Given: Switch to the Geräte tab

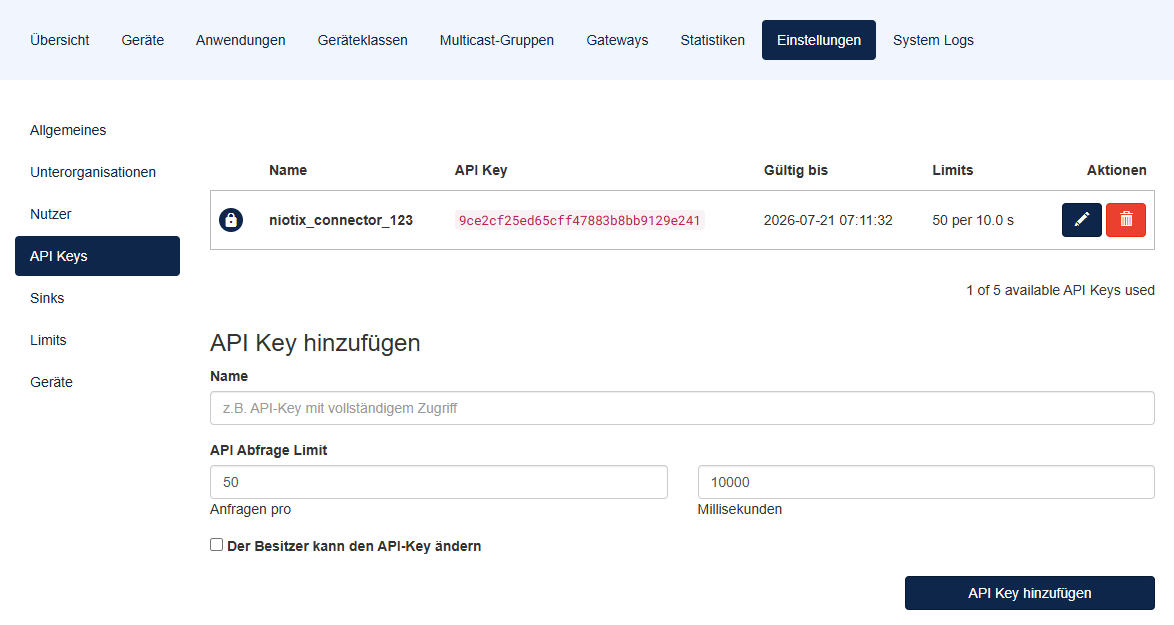Looking at the screenshot, I should [142, 40].
